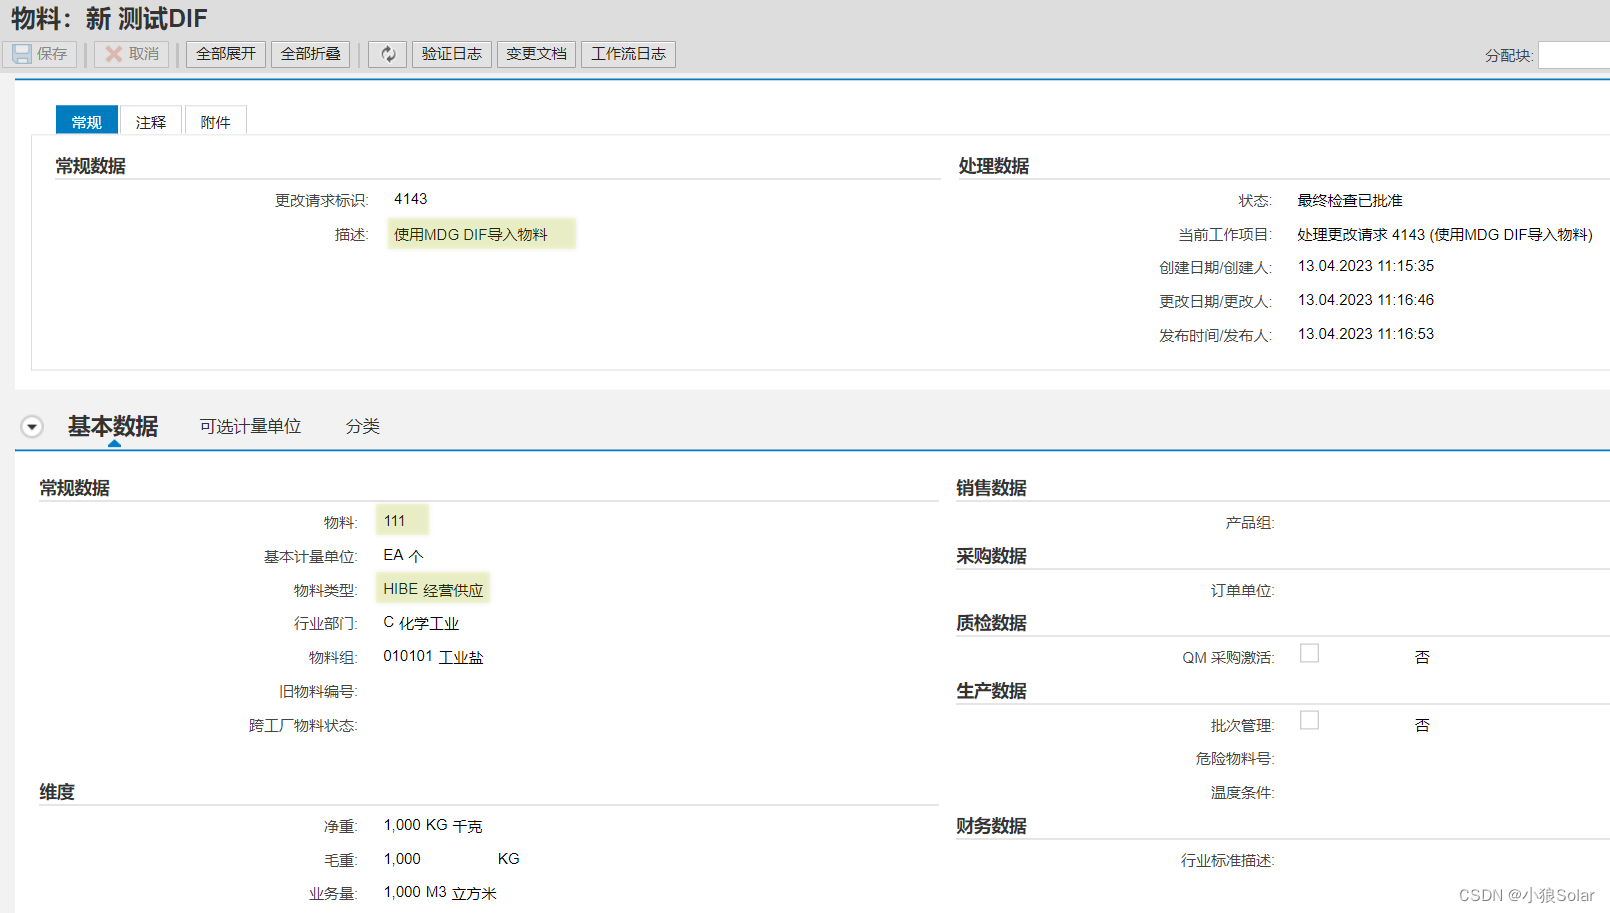1610x913 pixels.
Task: Open the 验证日志 button
Action: pyautogui.click(x=452, y=54)
